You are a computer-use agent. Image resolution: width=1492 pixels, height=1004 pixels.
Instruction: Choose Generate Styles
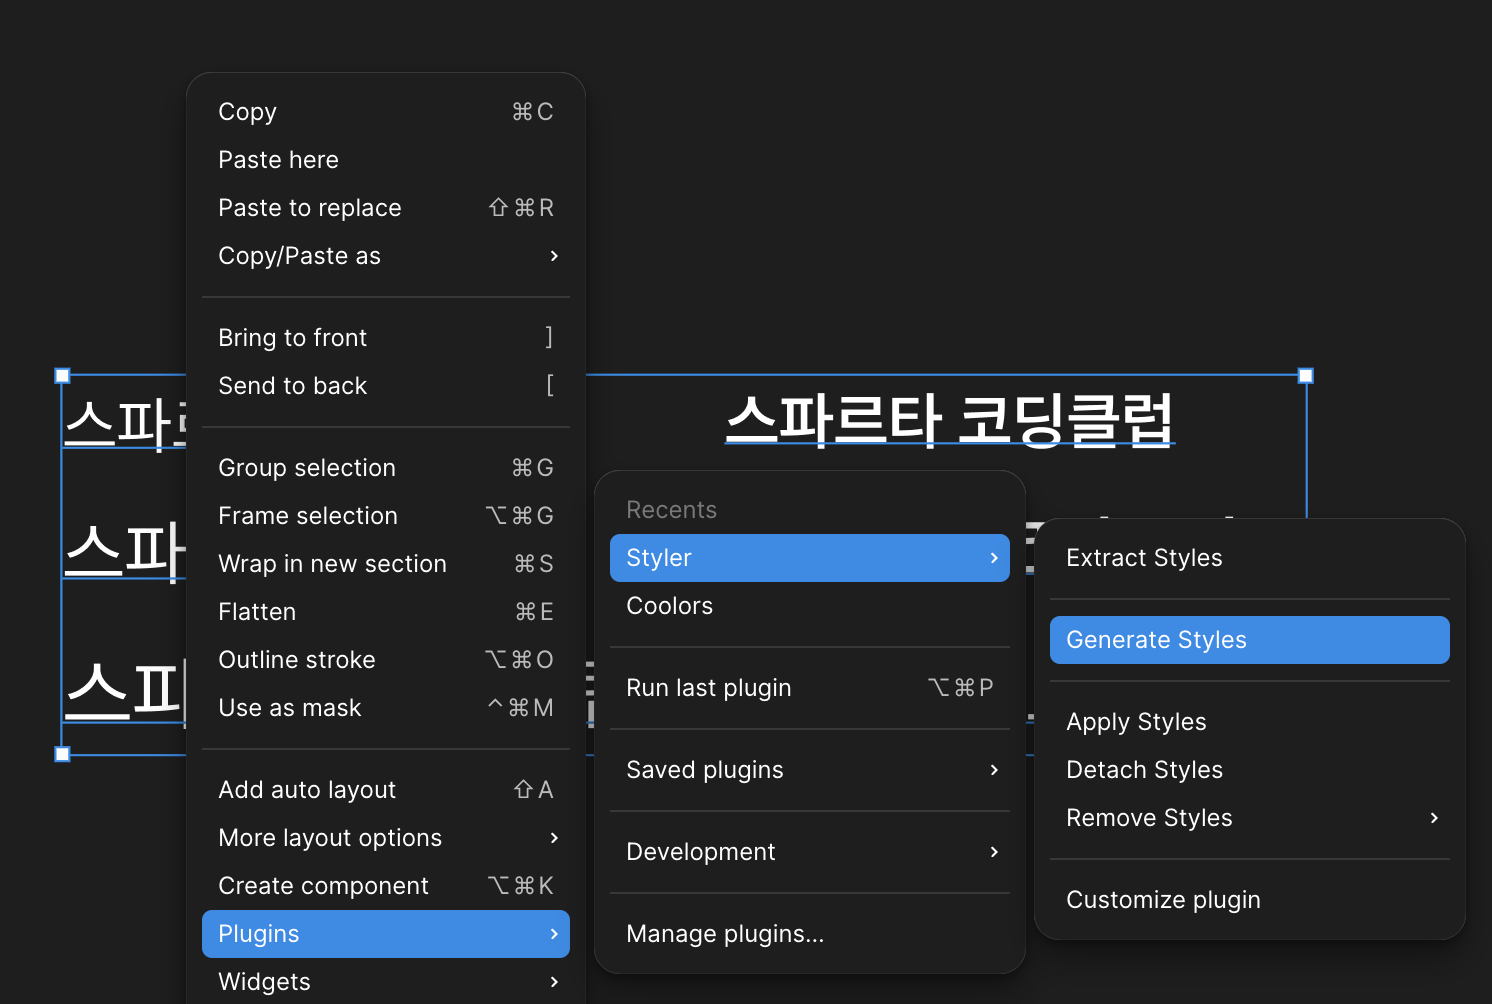(1250, 640)
